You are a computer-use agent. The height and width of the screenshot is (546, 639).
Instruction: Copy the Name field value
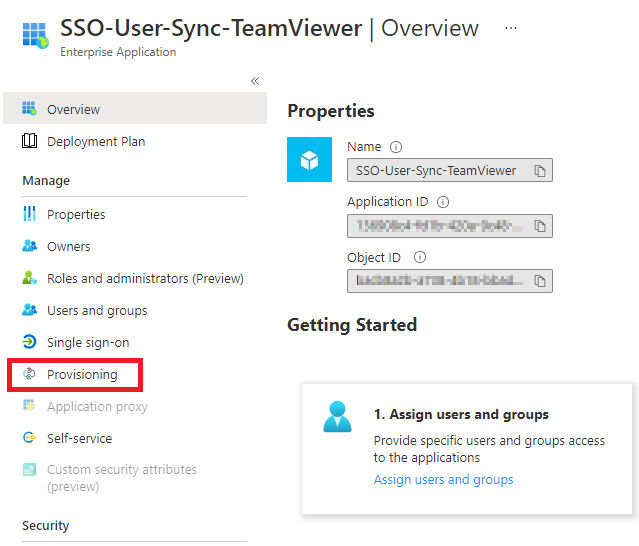(x=540, y=171)
